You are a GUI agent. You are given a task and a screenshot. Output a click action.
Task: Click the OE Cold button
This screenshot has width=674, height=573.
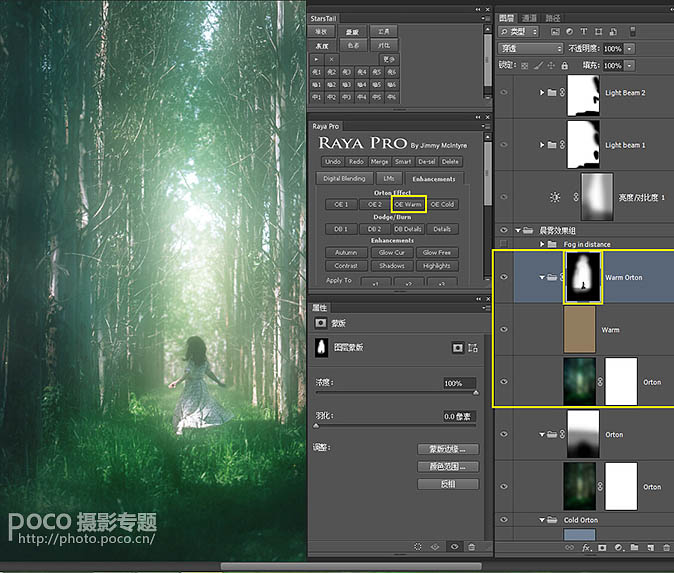pyautogui.click(x=442, y=204)
